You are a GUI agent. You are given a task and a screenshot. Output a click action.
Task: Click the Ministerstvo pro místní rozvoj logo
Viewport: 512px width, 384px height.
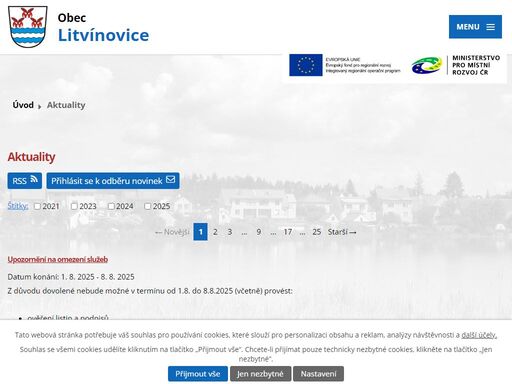[x=456, y=65]
